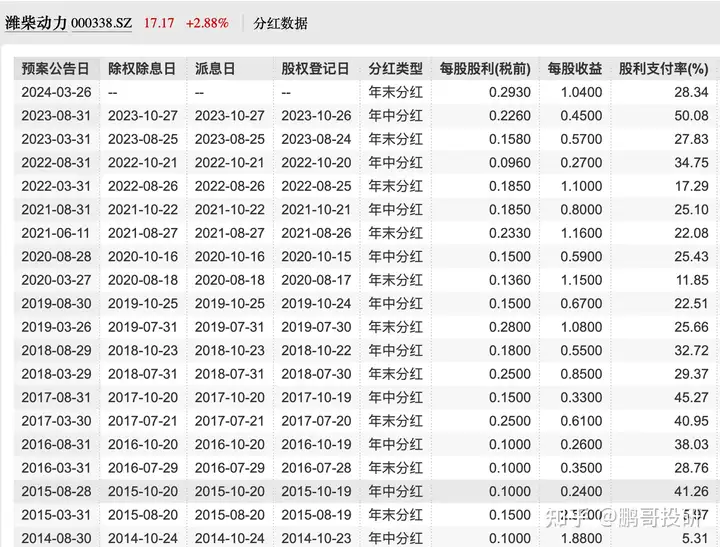Click payout ratio 40.95
The width and height of the screenshot is (720, 547).
point(691,421)
